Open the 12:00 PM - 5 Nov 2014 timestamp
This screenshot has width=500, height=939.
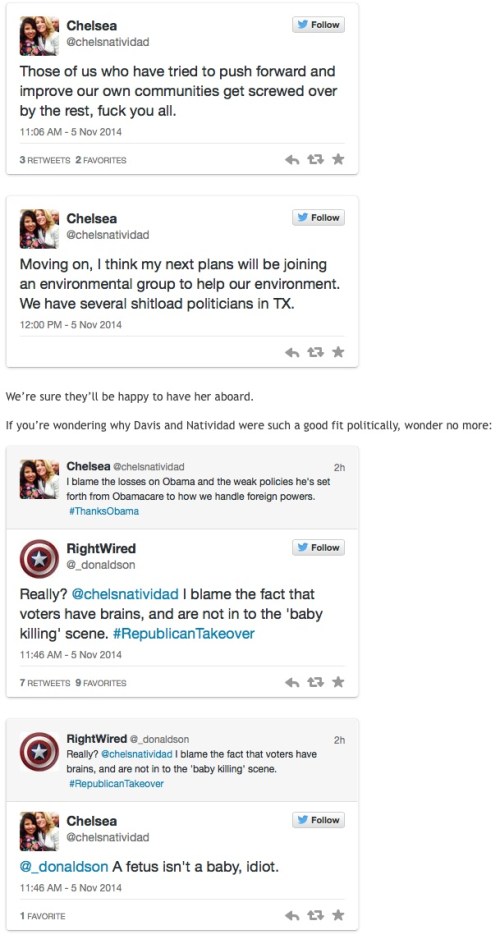pyautogui.click(x=71, y=325)
